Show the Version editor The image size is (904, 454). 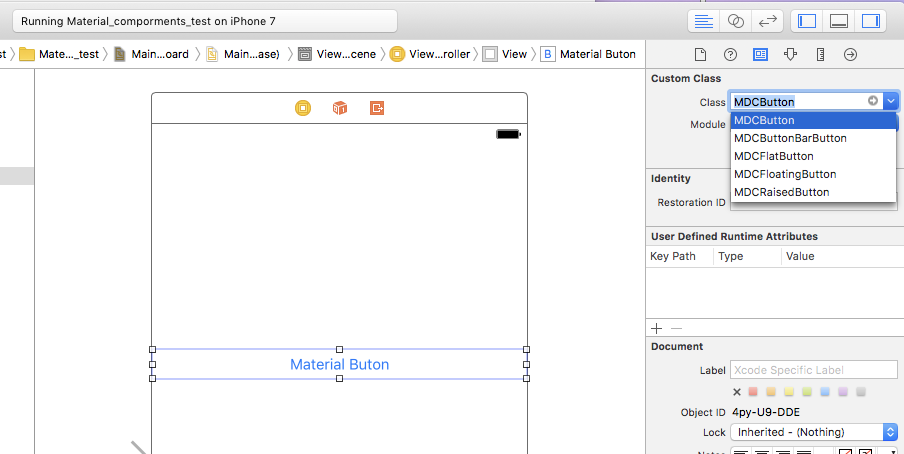(767, 21)
